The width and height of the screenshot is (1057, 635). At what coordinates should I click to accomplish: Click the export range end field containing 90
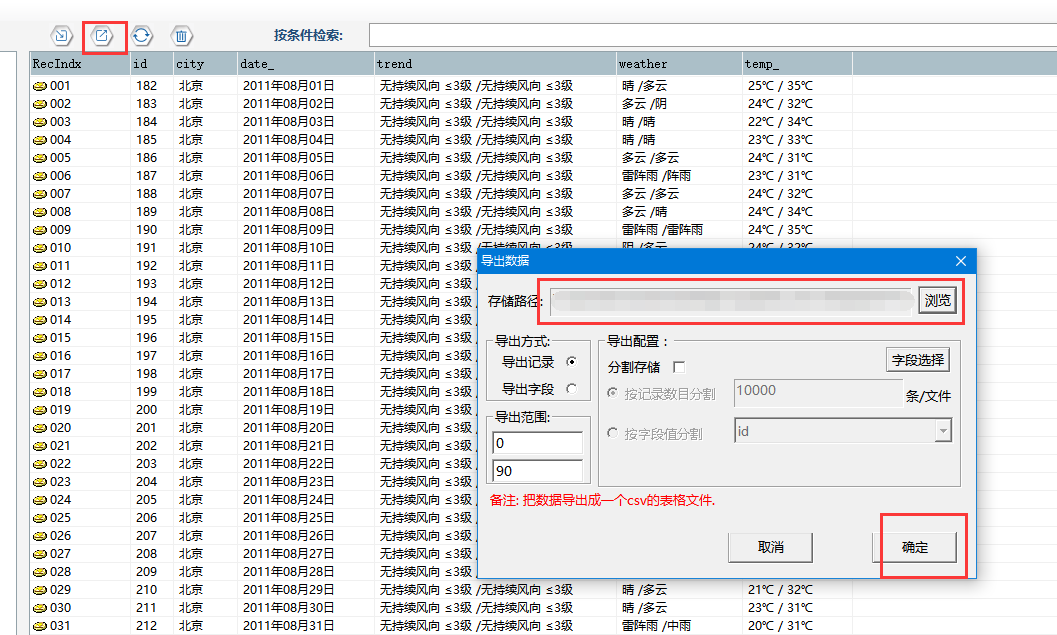(x=537, y=471)
